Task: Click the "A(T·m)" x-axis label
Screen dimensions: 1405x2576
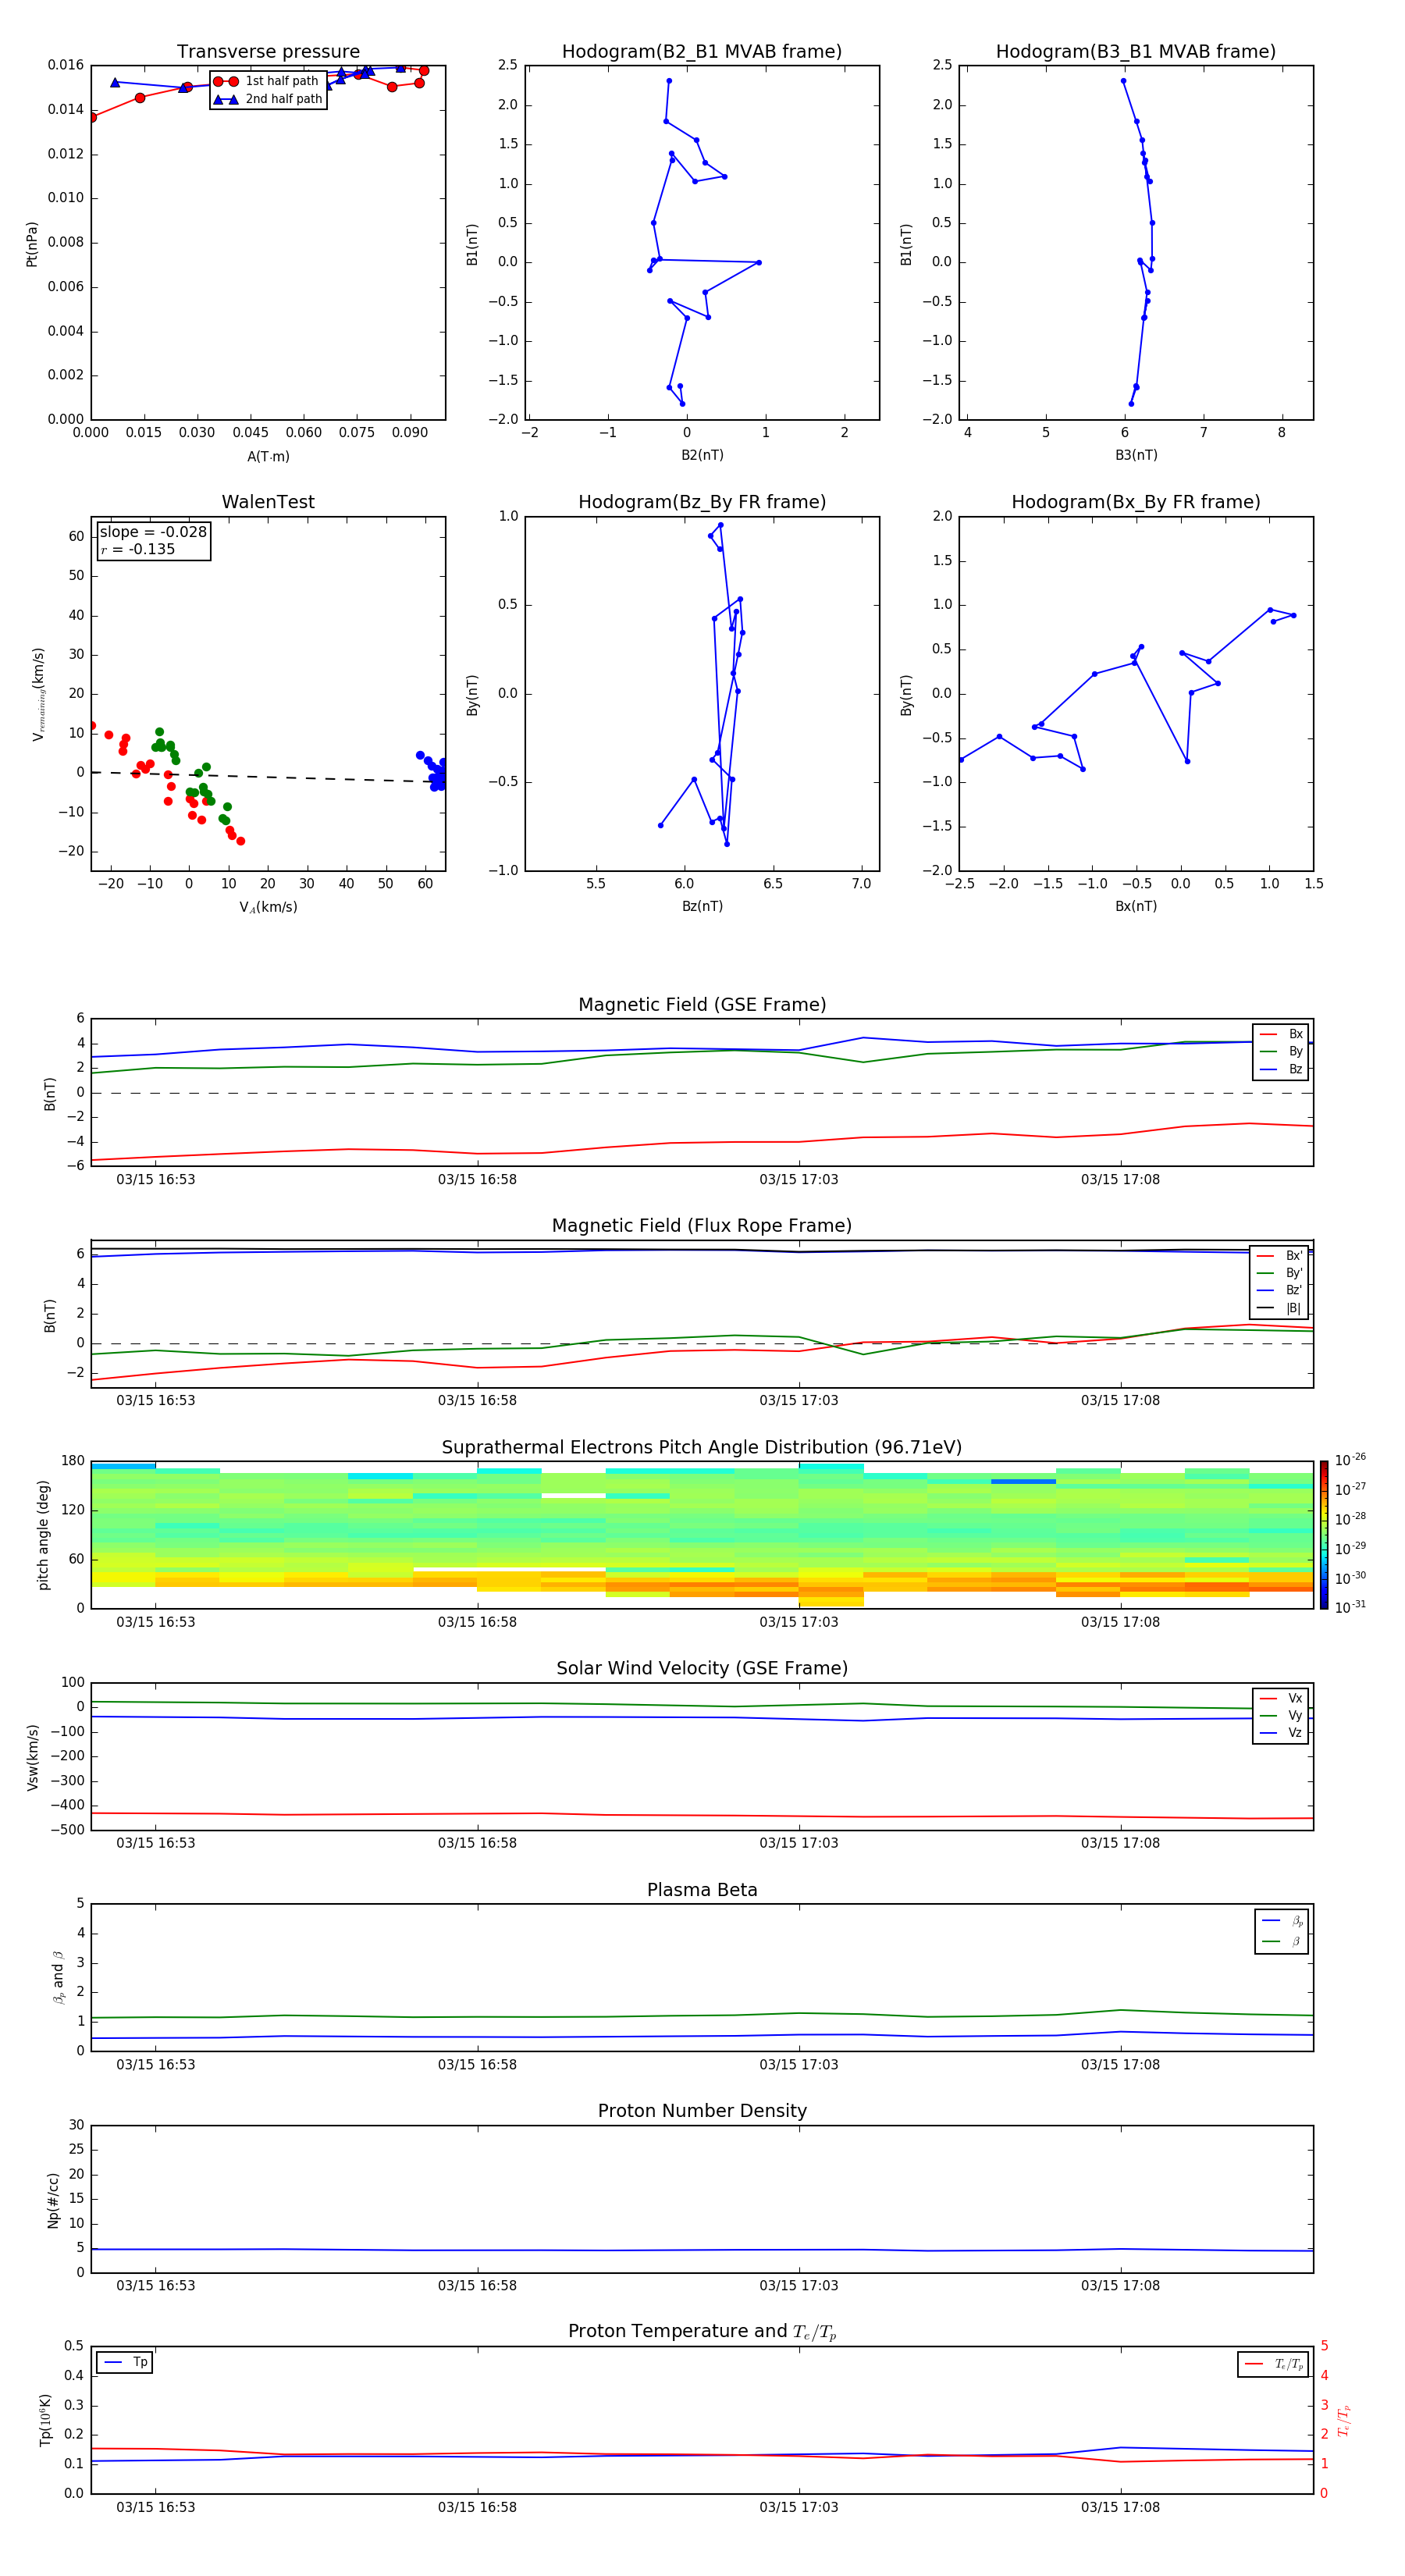Action: pos(268,457)
